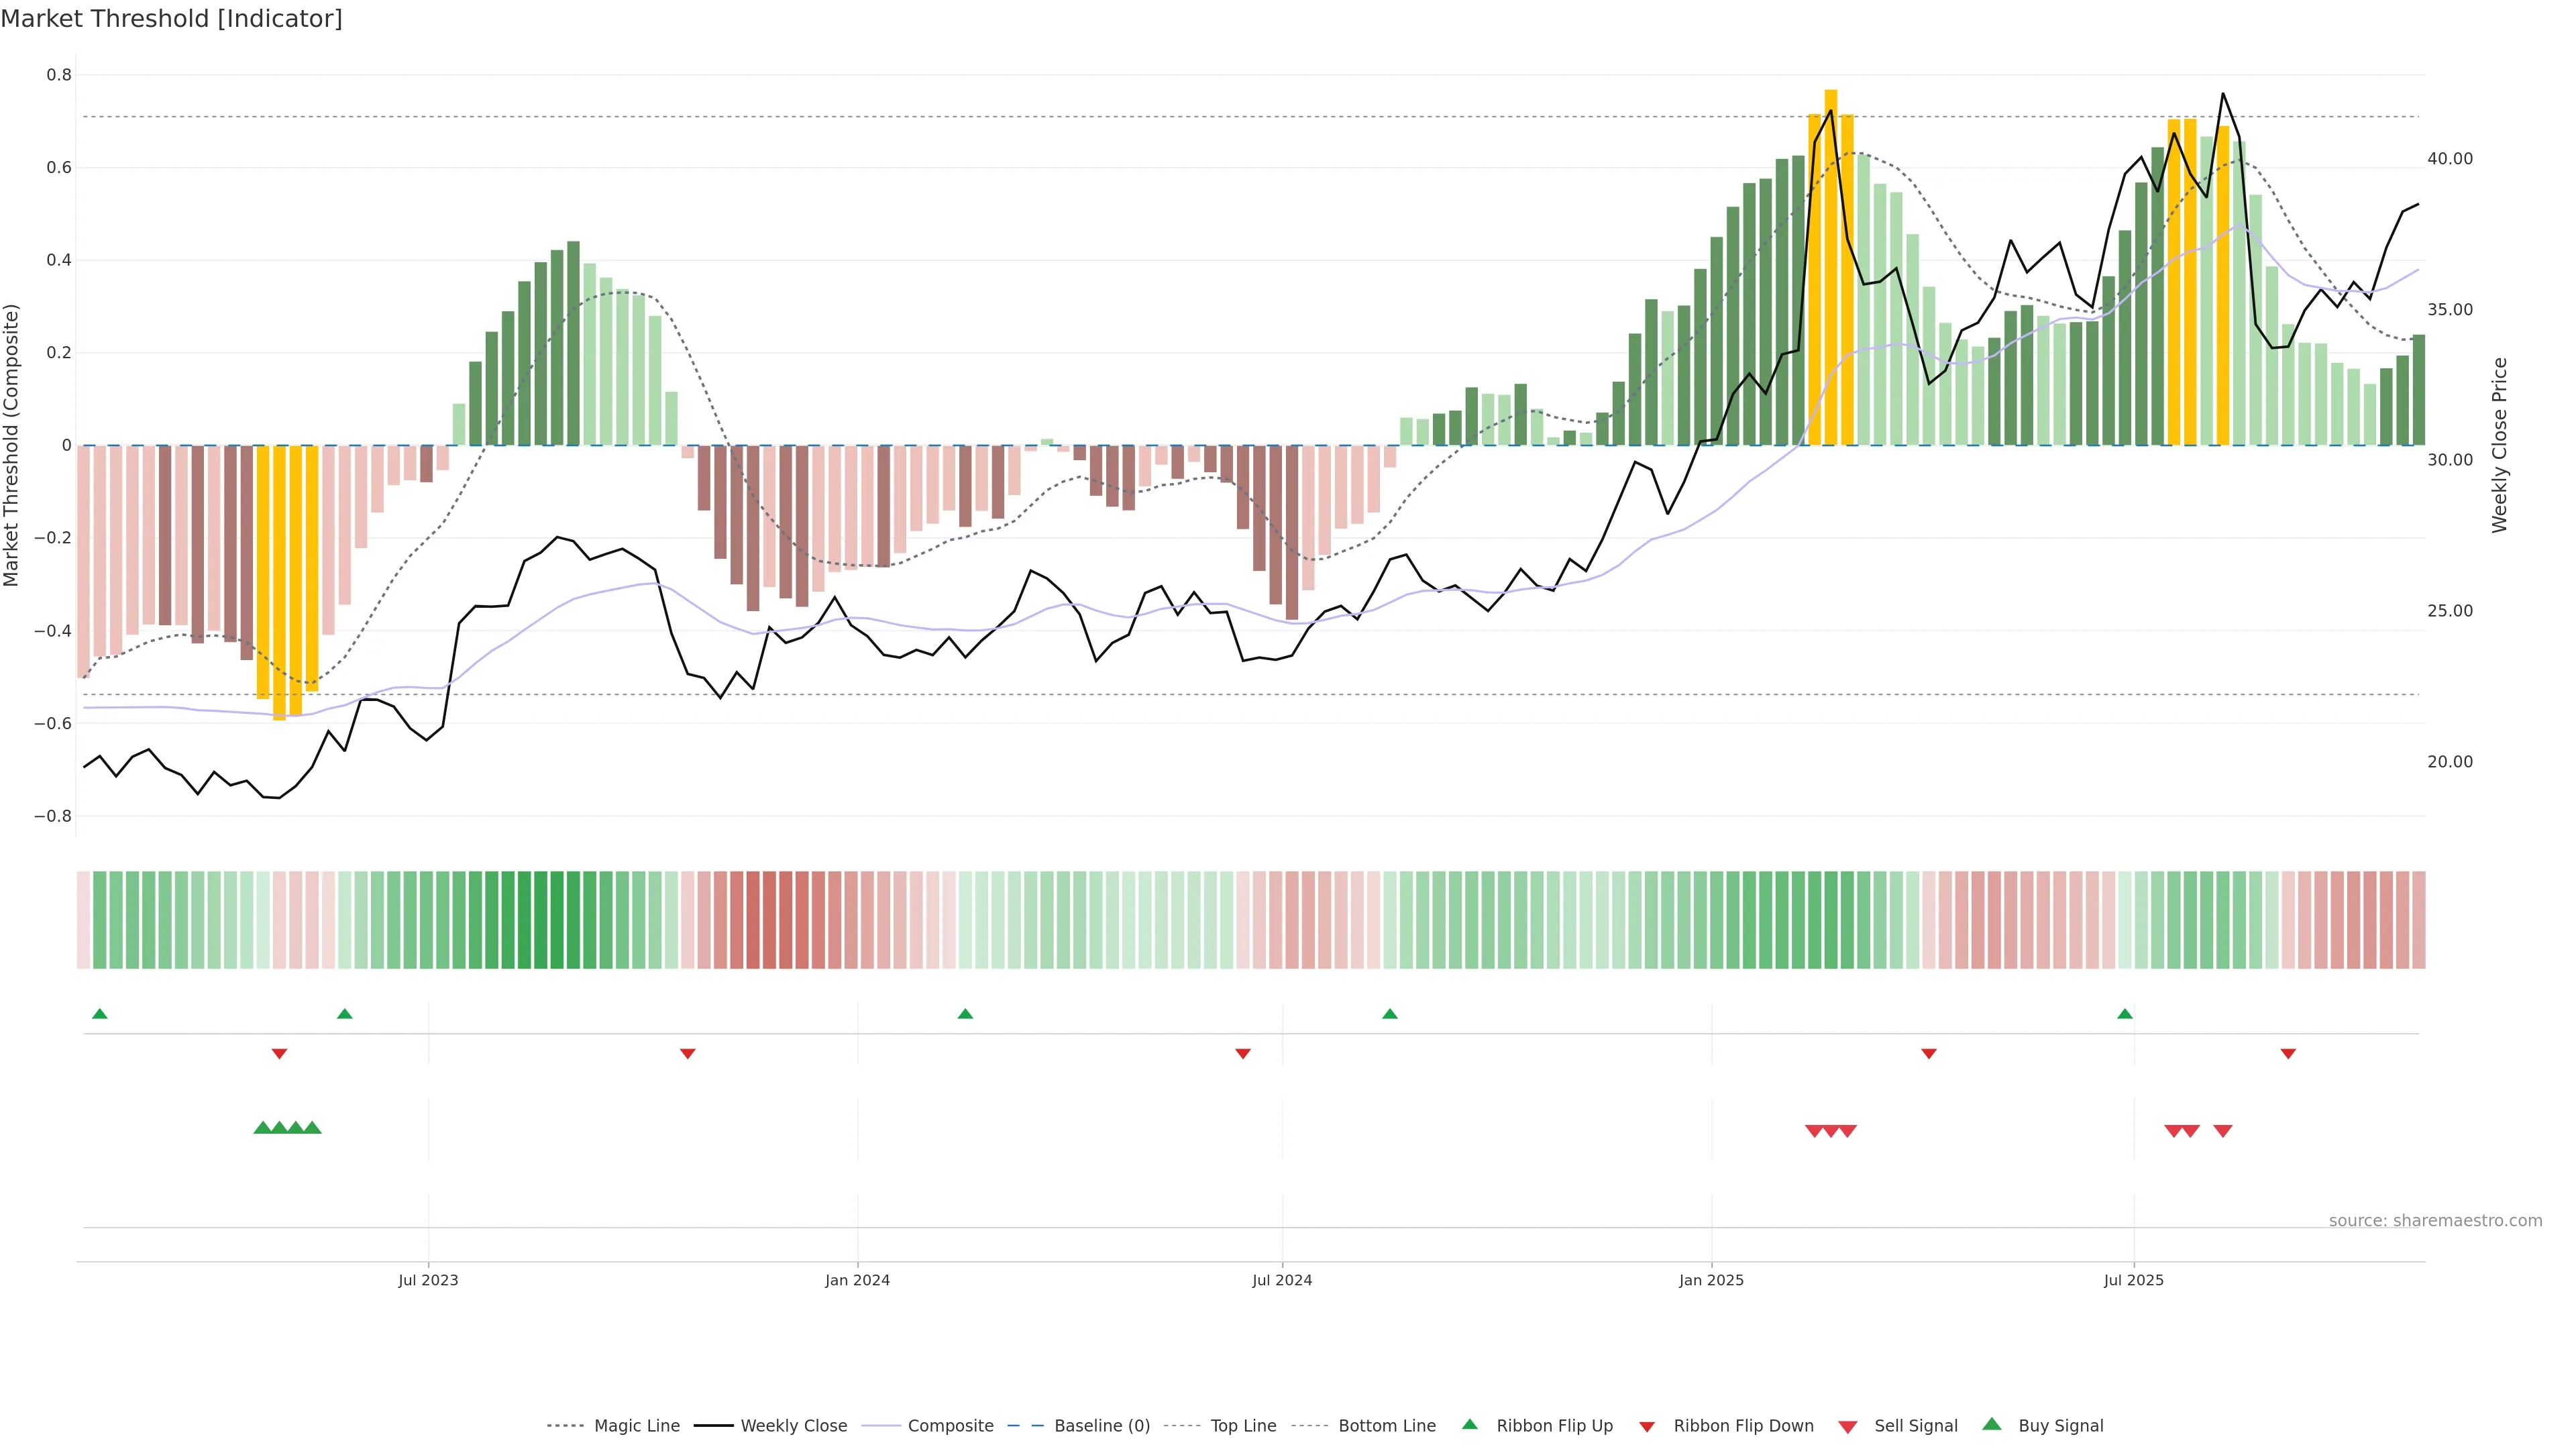The width and height of the screenshot is (2576, 1449).
Task: Click Sell Signal legend triangle icon
Action: click(x=1848, y=1427)
